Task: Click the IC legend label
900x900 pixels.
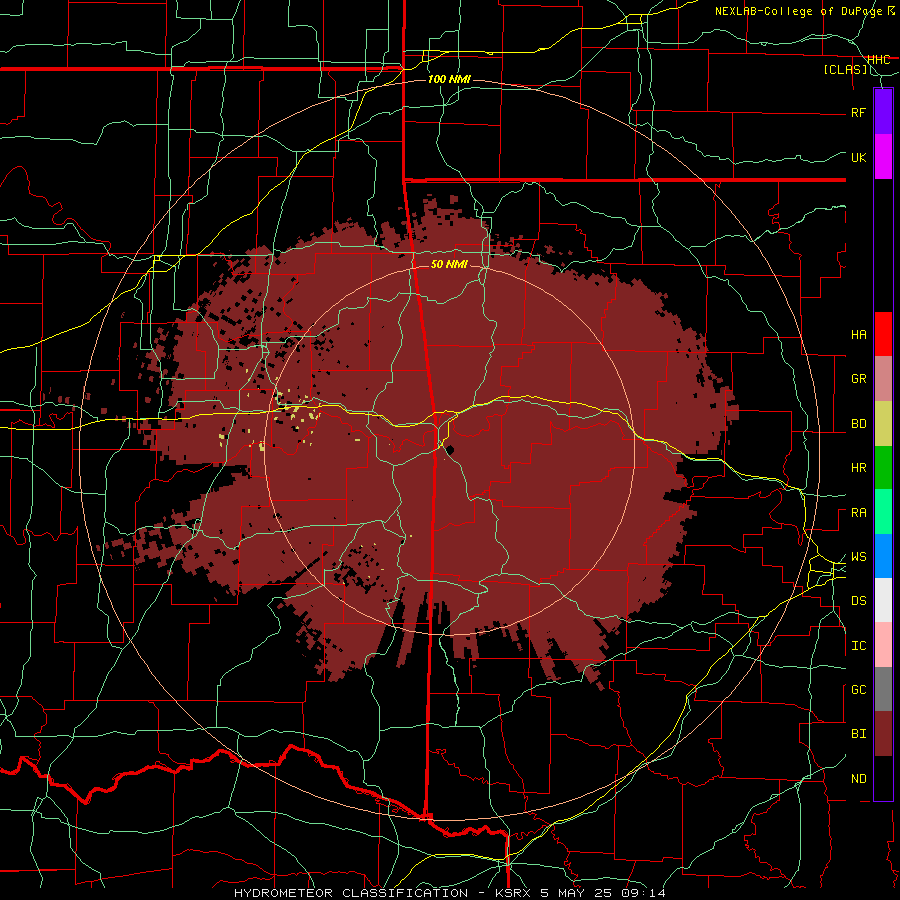Action: tap(859, 646)
